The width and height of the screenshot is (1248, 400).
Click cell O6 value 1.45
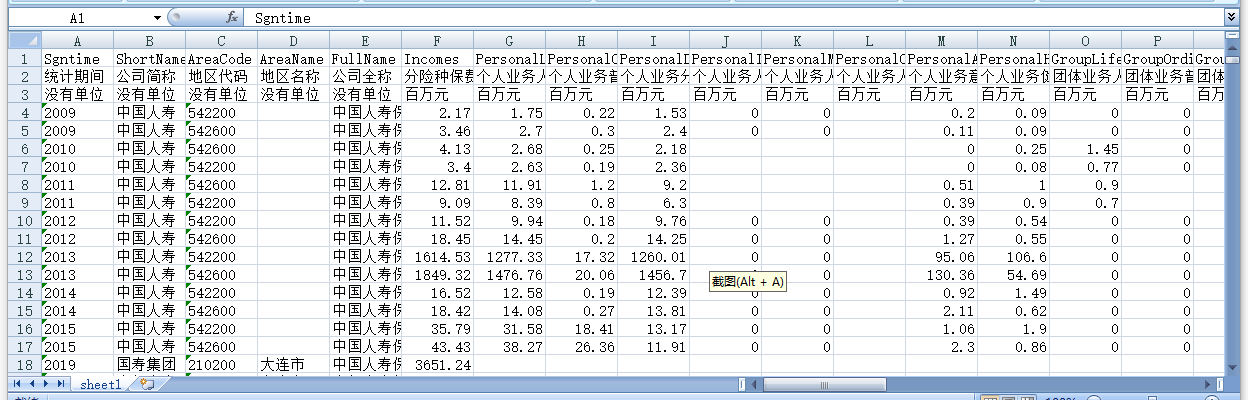(1086, 149)
